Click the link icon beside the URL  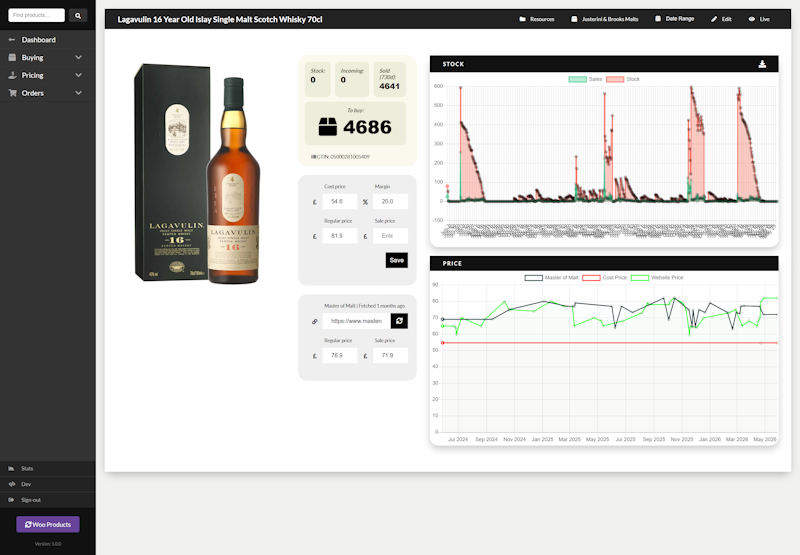click(315, 321)
